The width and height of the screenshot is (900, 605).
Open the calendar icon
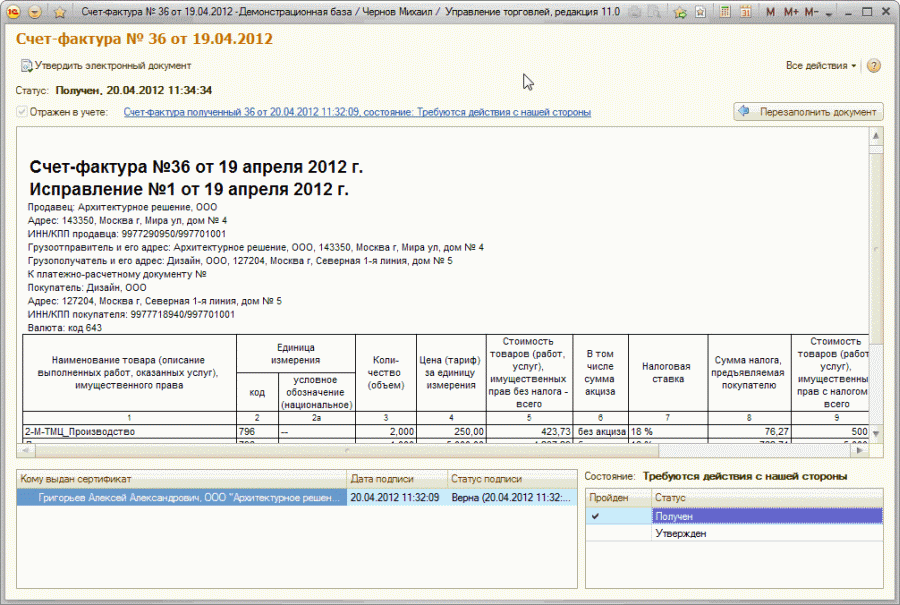(745, 11)
